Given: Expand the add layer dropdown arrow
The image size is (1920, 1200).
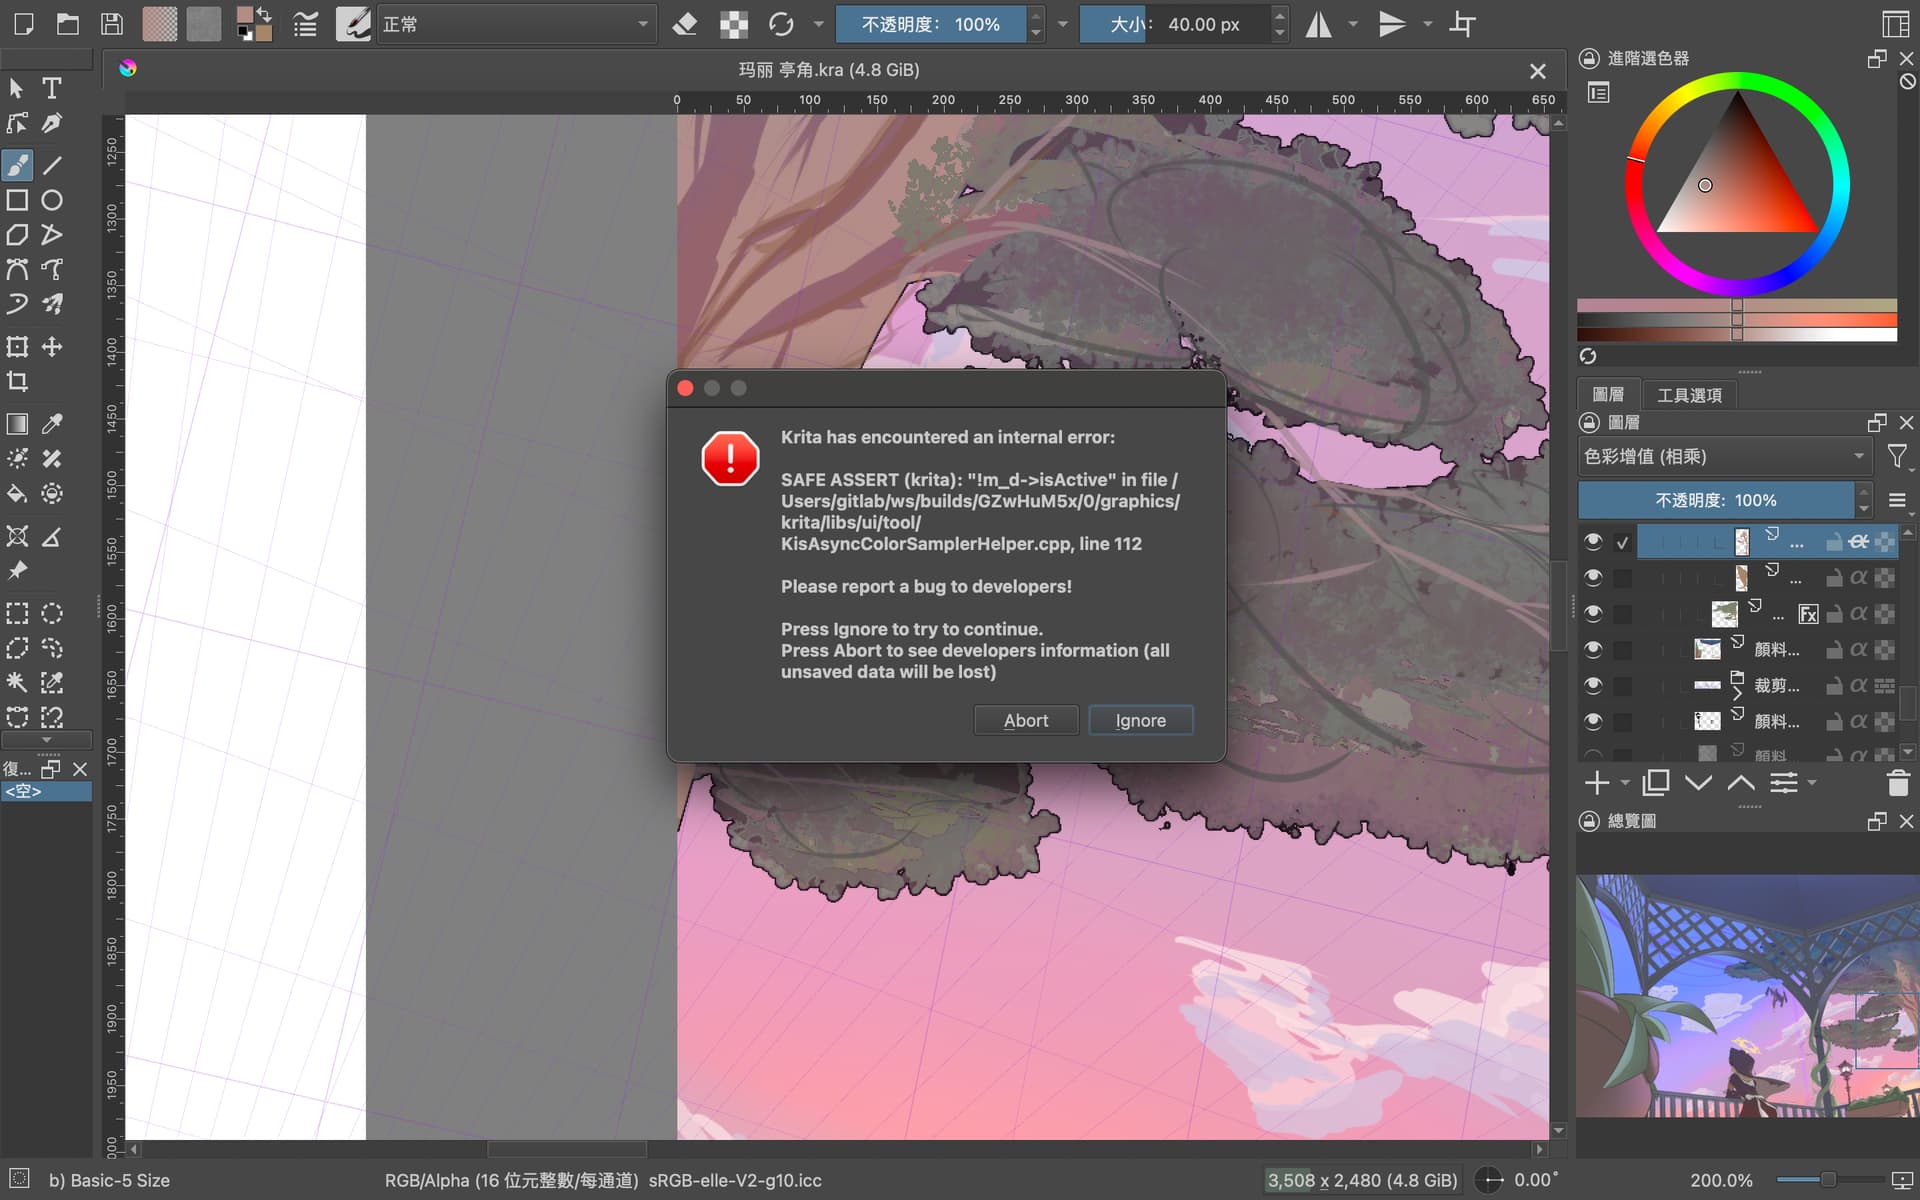Looking at the screenshot, I should (x=1625, y=783).
